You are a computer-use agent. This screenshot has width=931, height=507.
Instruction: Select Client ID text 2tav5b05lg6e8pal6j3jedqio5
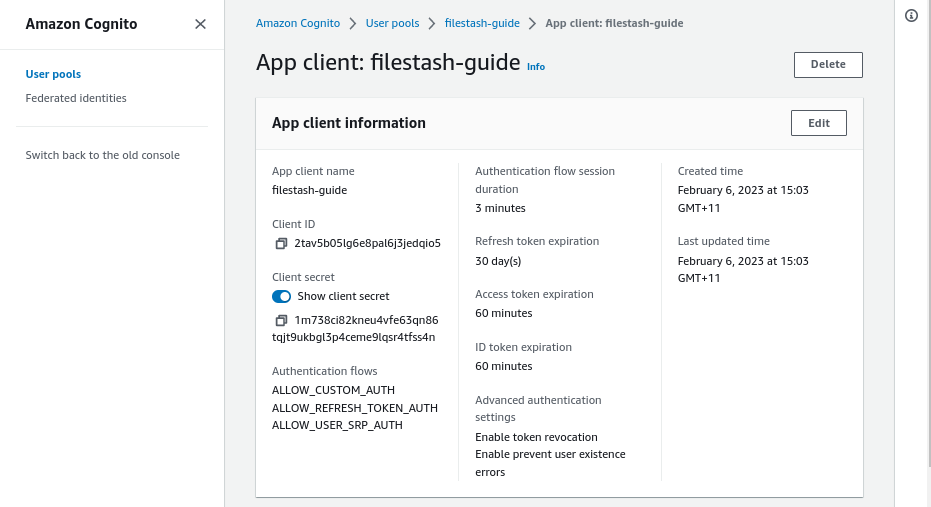(x=368, y=243)
